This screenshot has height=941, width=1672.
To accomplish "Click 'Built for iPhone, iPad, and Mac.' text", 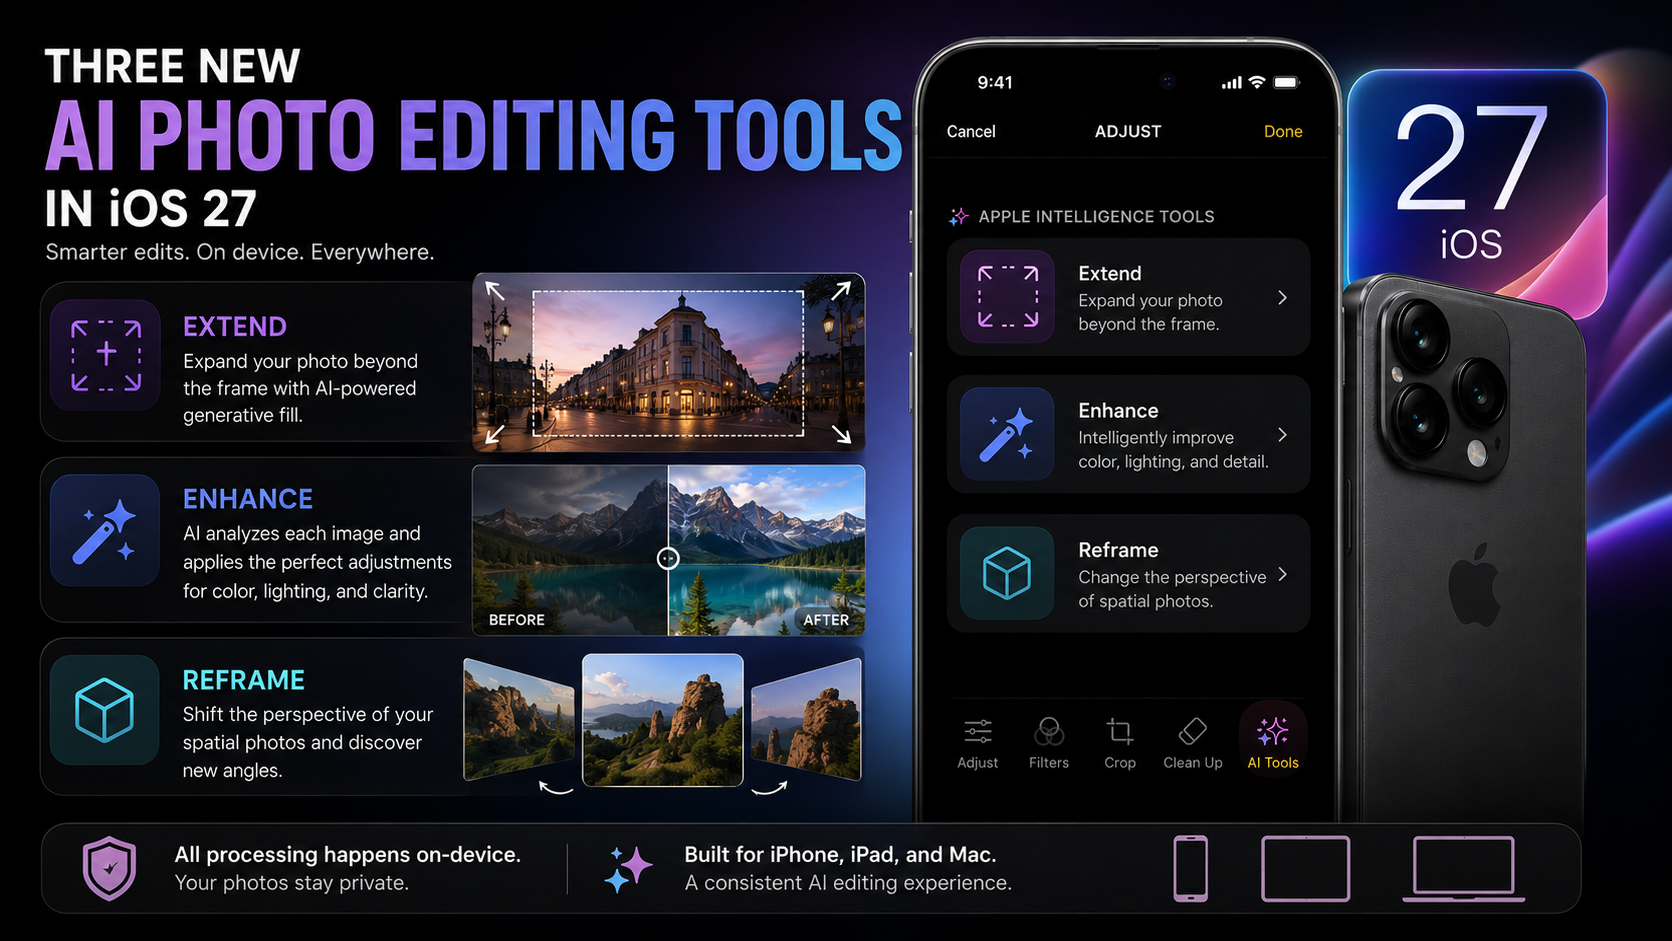I will tap(840, 854).
